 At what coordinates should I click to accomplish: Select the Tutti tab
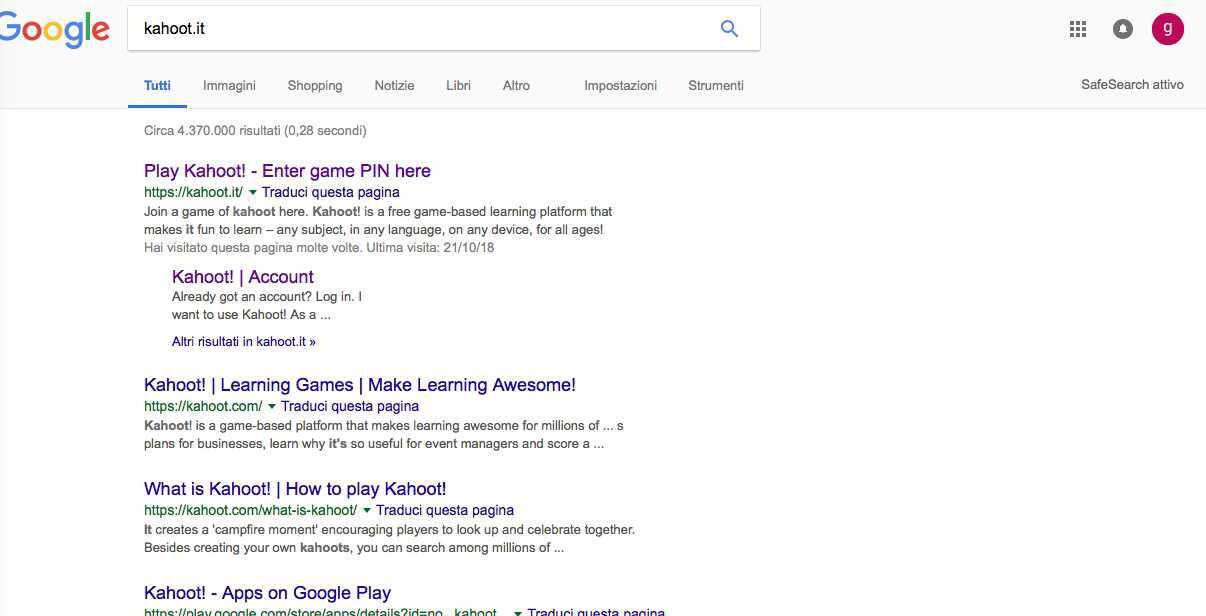tap(157, 86)
